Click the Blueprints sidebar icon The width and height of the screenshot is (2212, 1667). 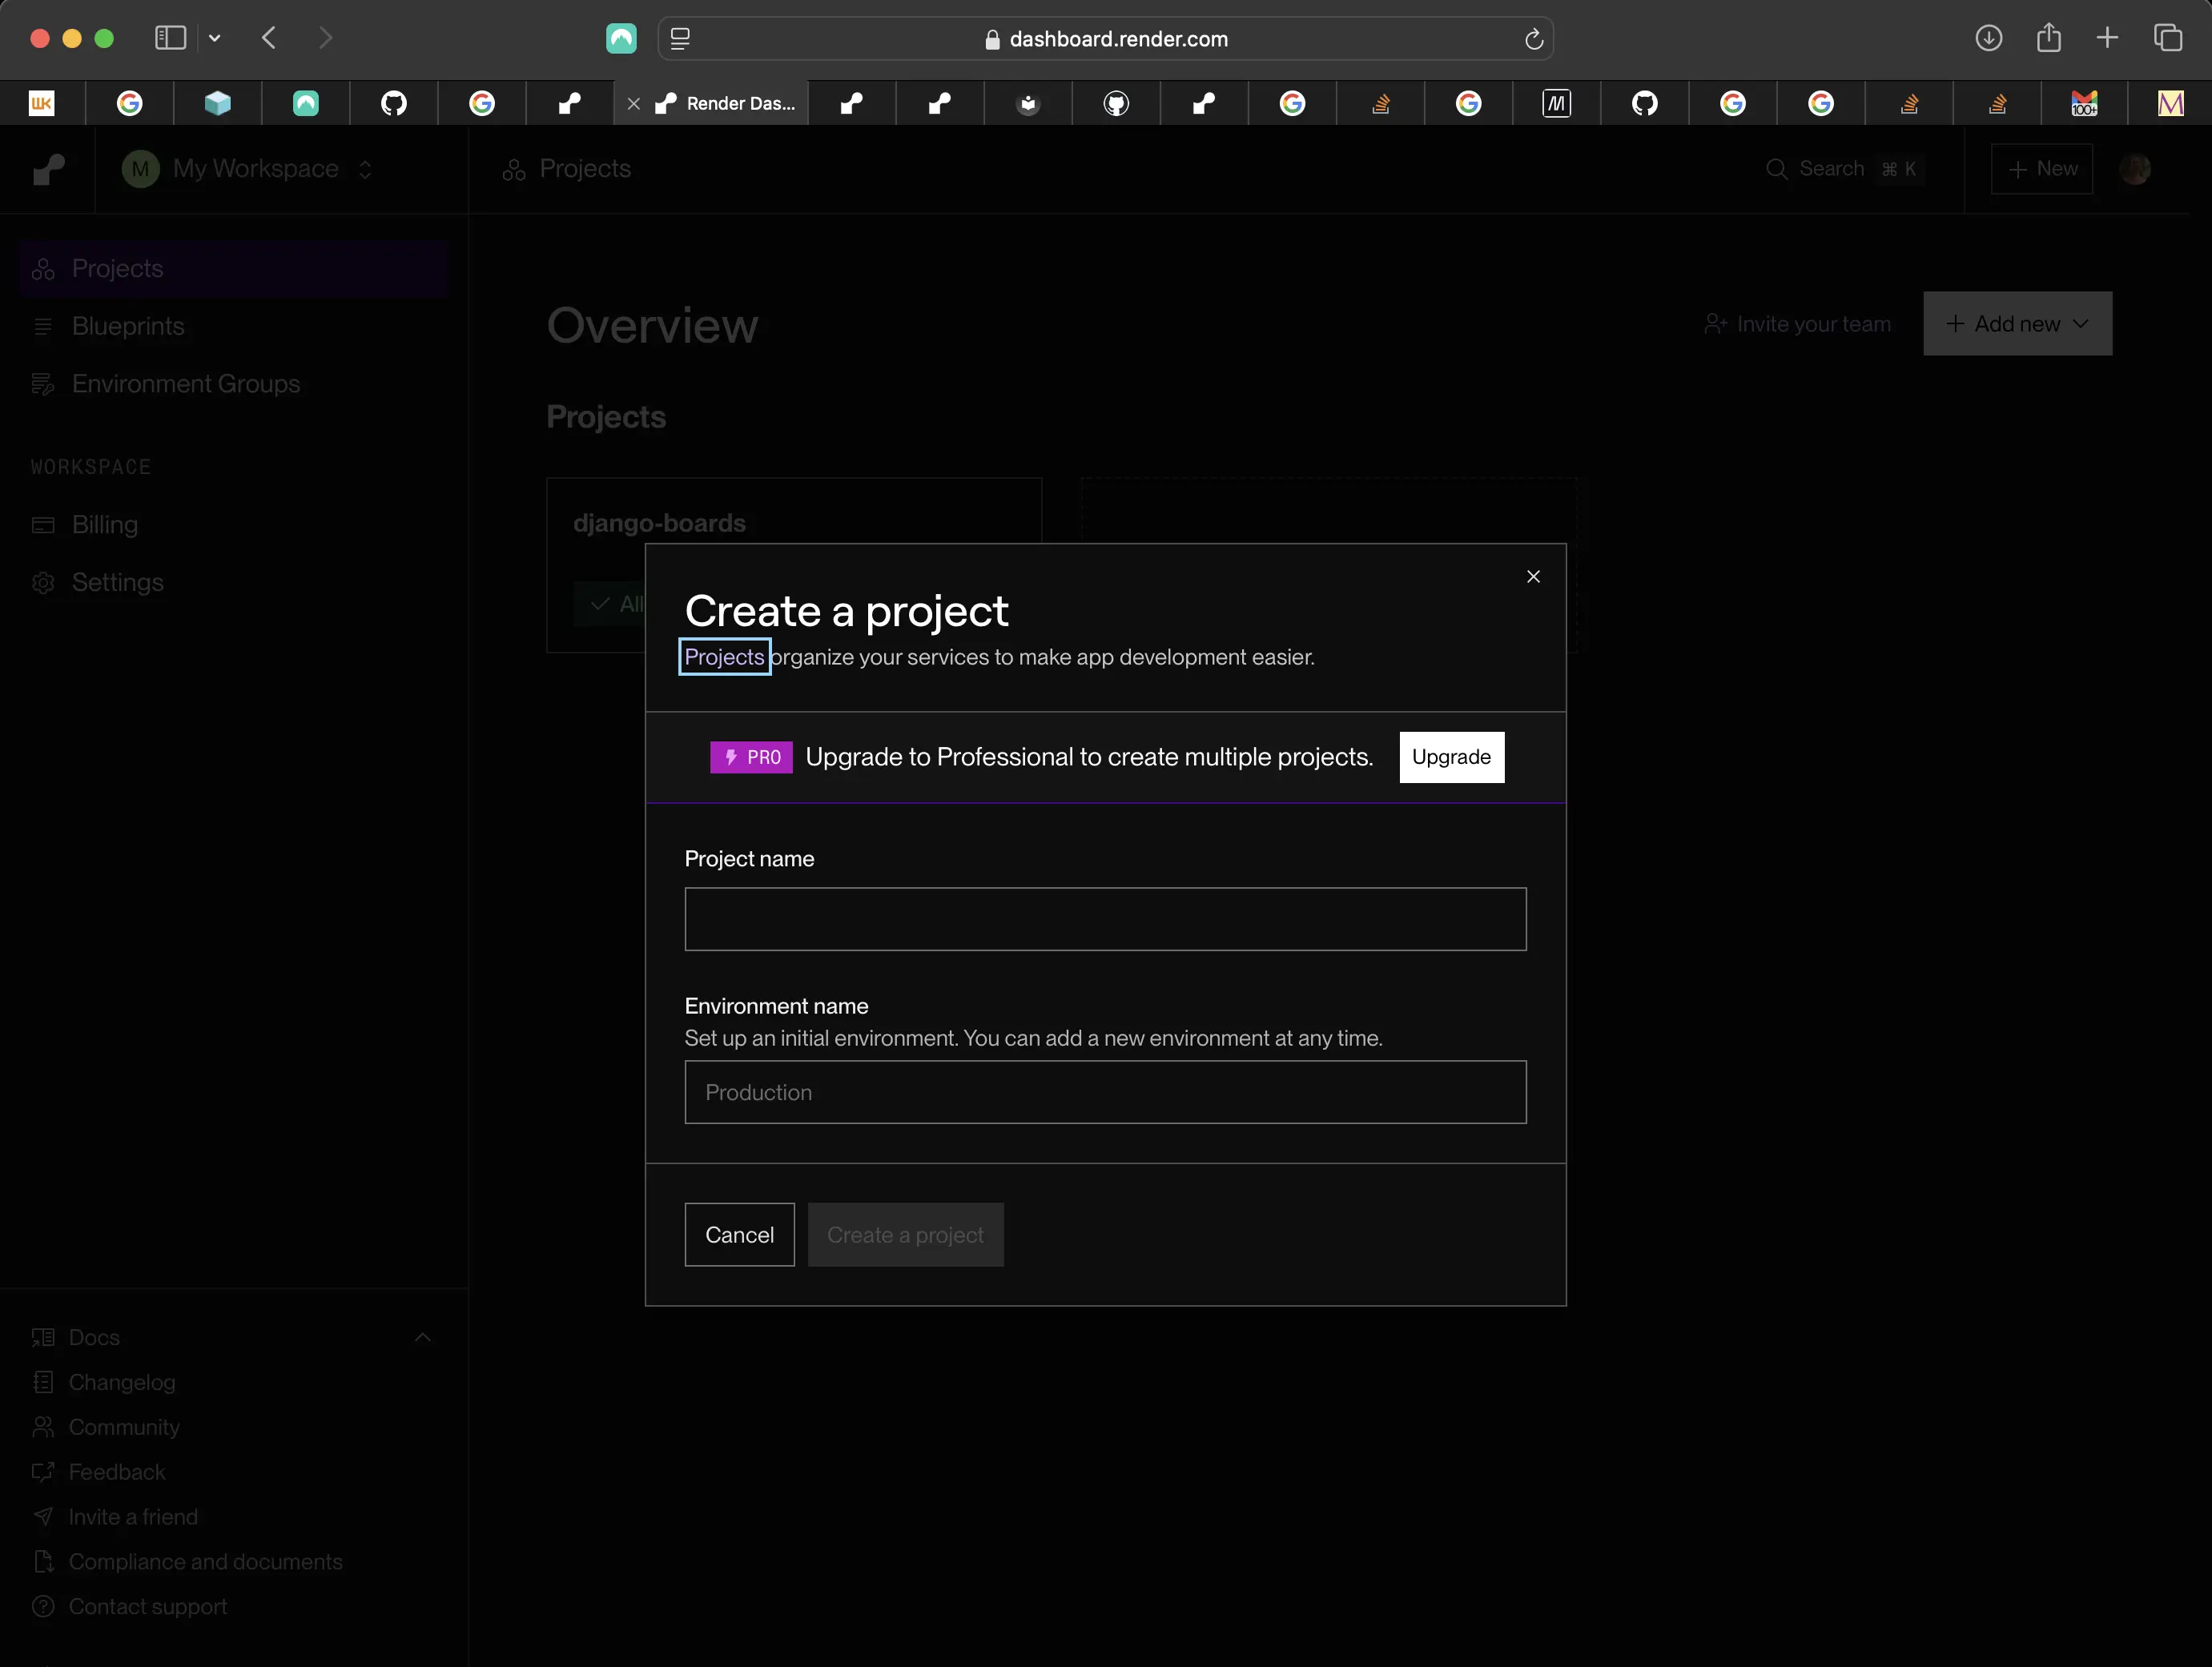coord(43,326)
